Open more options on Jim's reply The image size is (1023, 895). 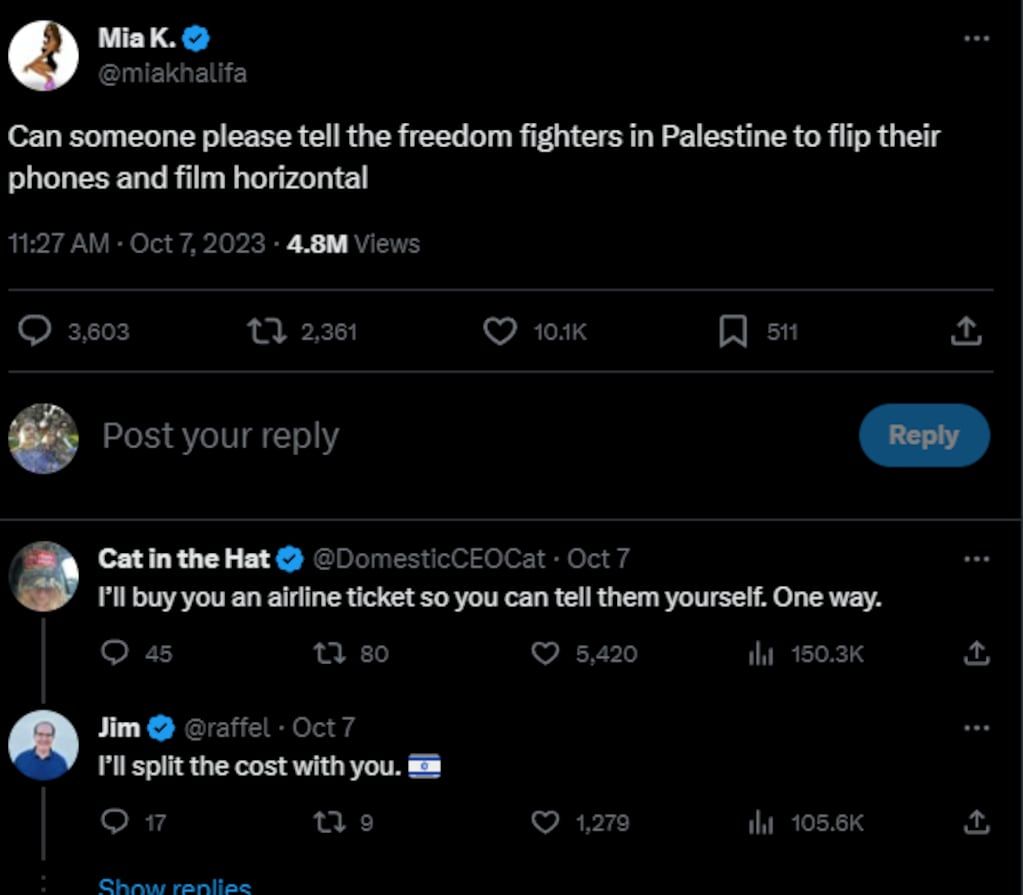(976, 728)
